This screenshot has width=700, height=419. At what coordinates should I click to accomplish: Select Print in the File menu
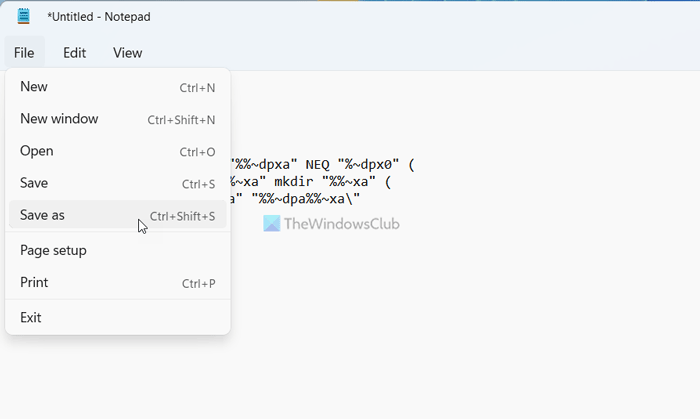[34, 282]
